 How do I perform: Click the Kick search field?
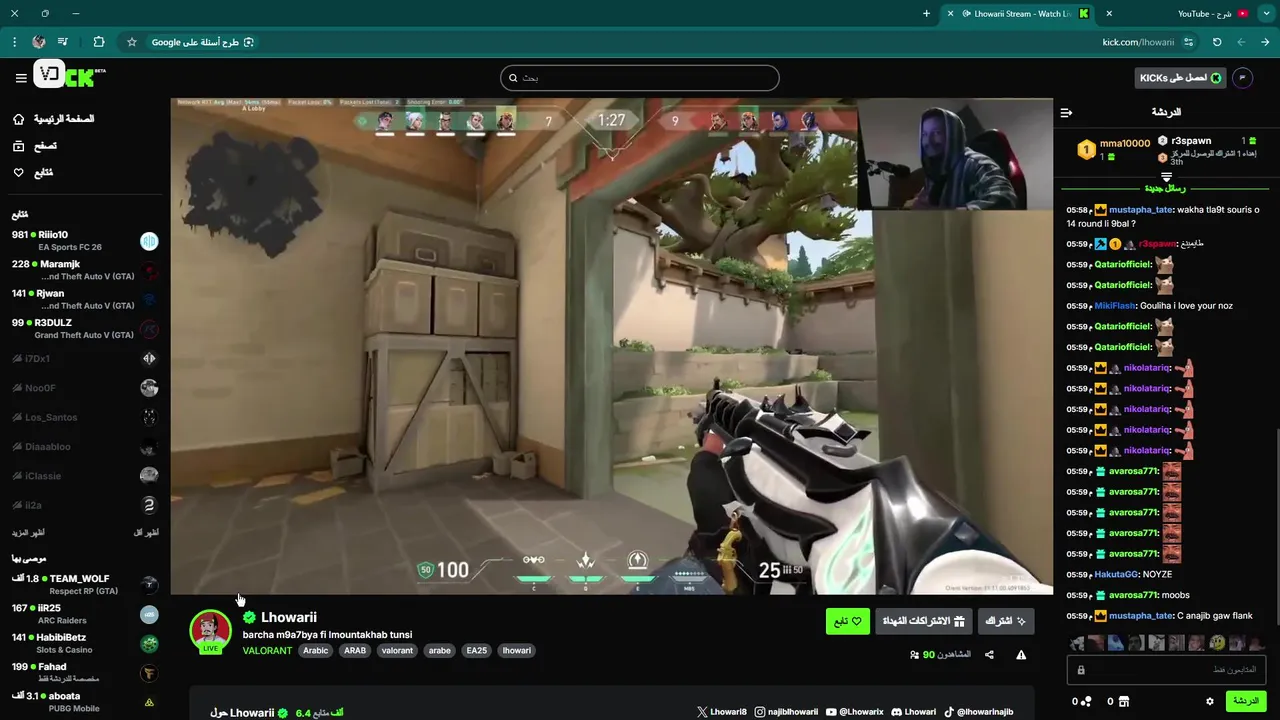pyautogui.click(x=640, y=78)
